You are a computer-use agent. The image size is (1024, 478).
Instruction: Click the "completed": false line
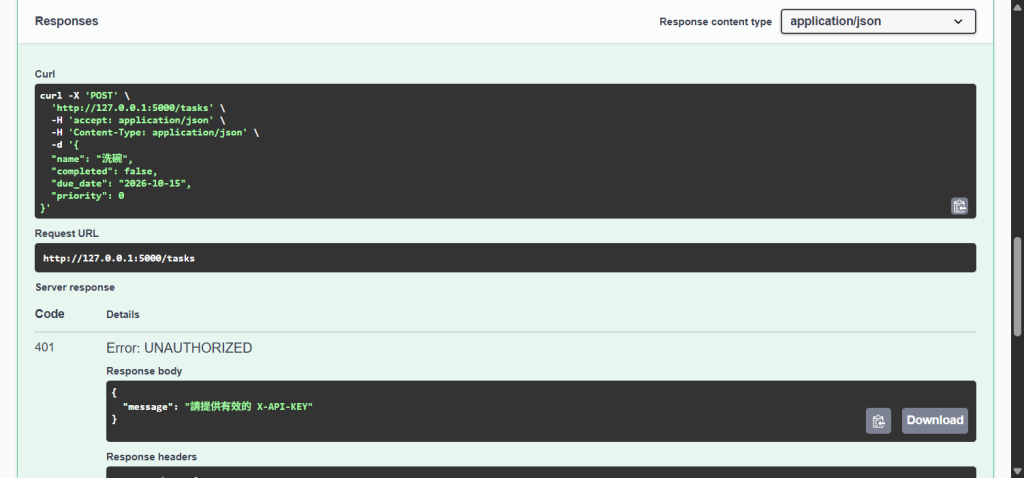104,171
